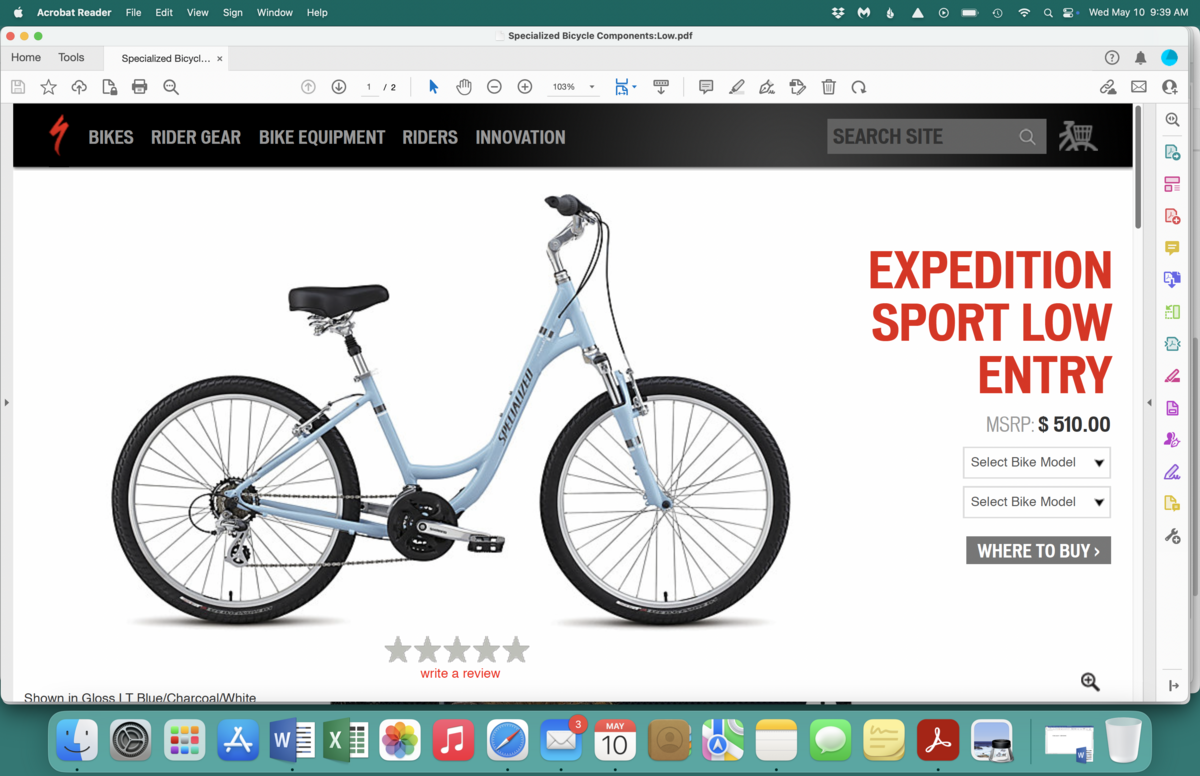Open the measuring tool dropdown arrow
Viewport: 1200px width, 776px height.
[634, 87]
